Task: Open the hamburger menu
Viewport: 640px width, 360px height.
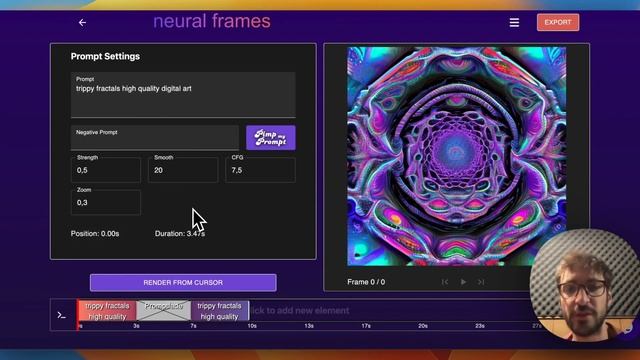Action: (514, 22)
